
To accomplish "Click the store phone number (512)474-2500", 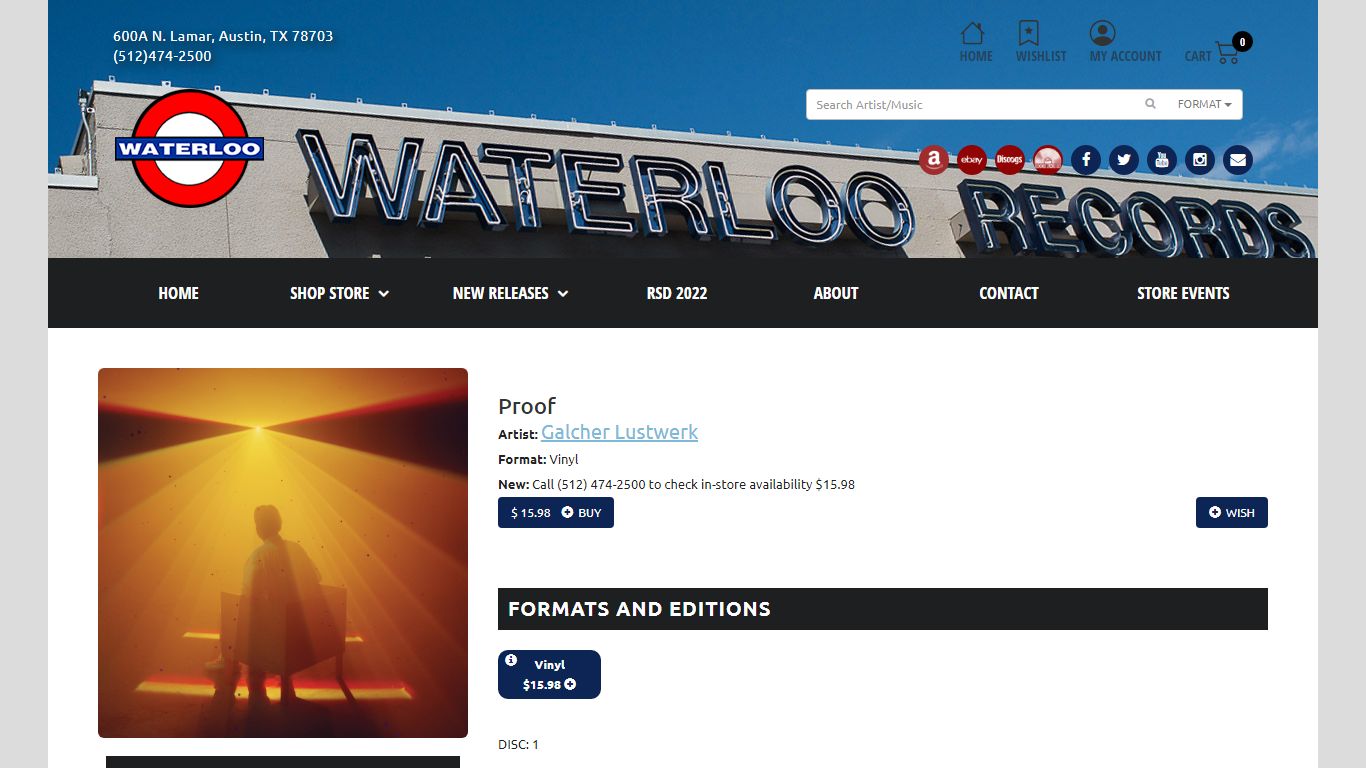I will tap(162, 56).
